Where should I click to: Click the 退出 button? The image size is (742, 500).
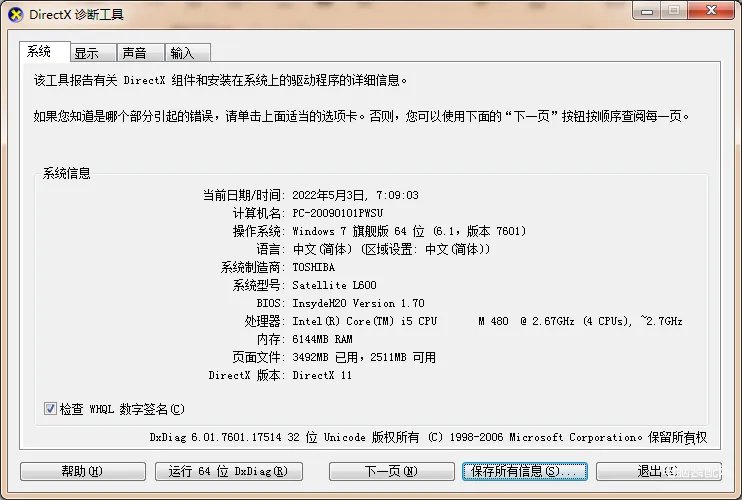click(x=659, y=471)
